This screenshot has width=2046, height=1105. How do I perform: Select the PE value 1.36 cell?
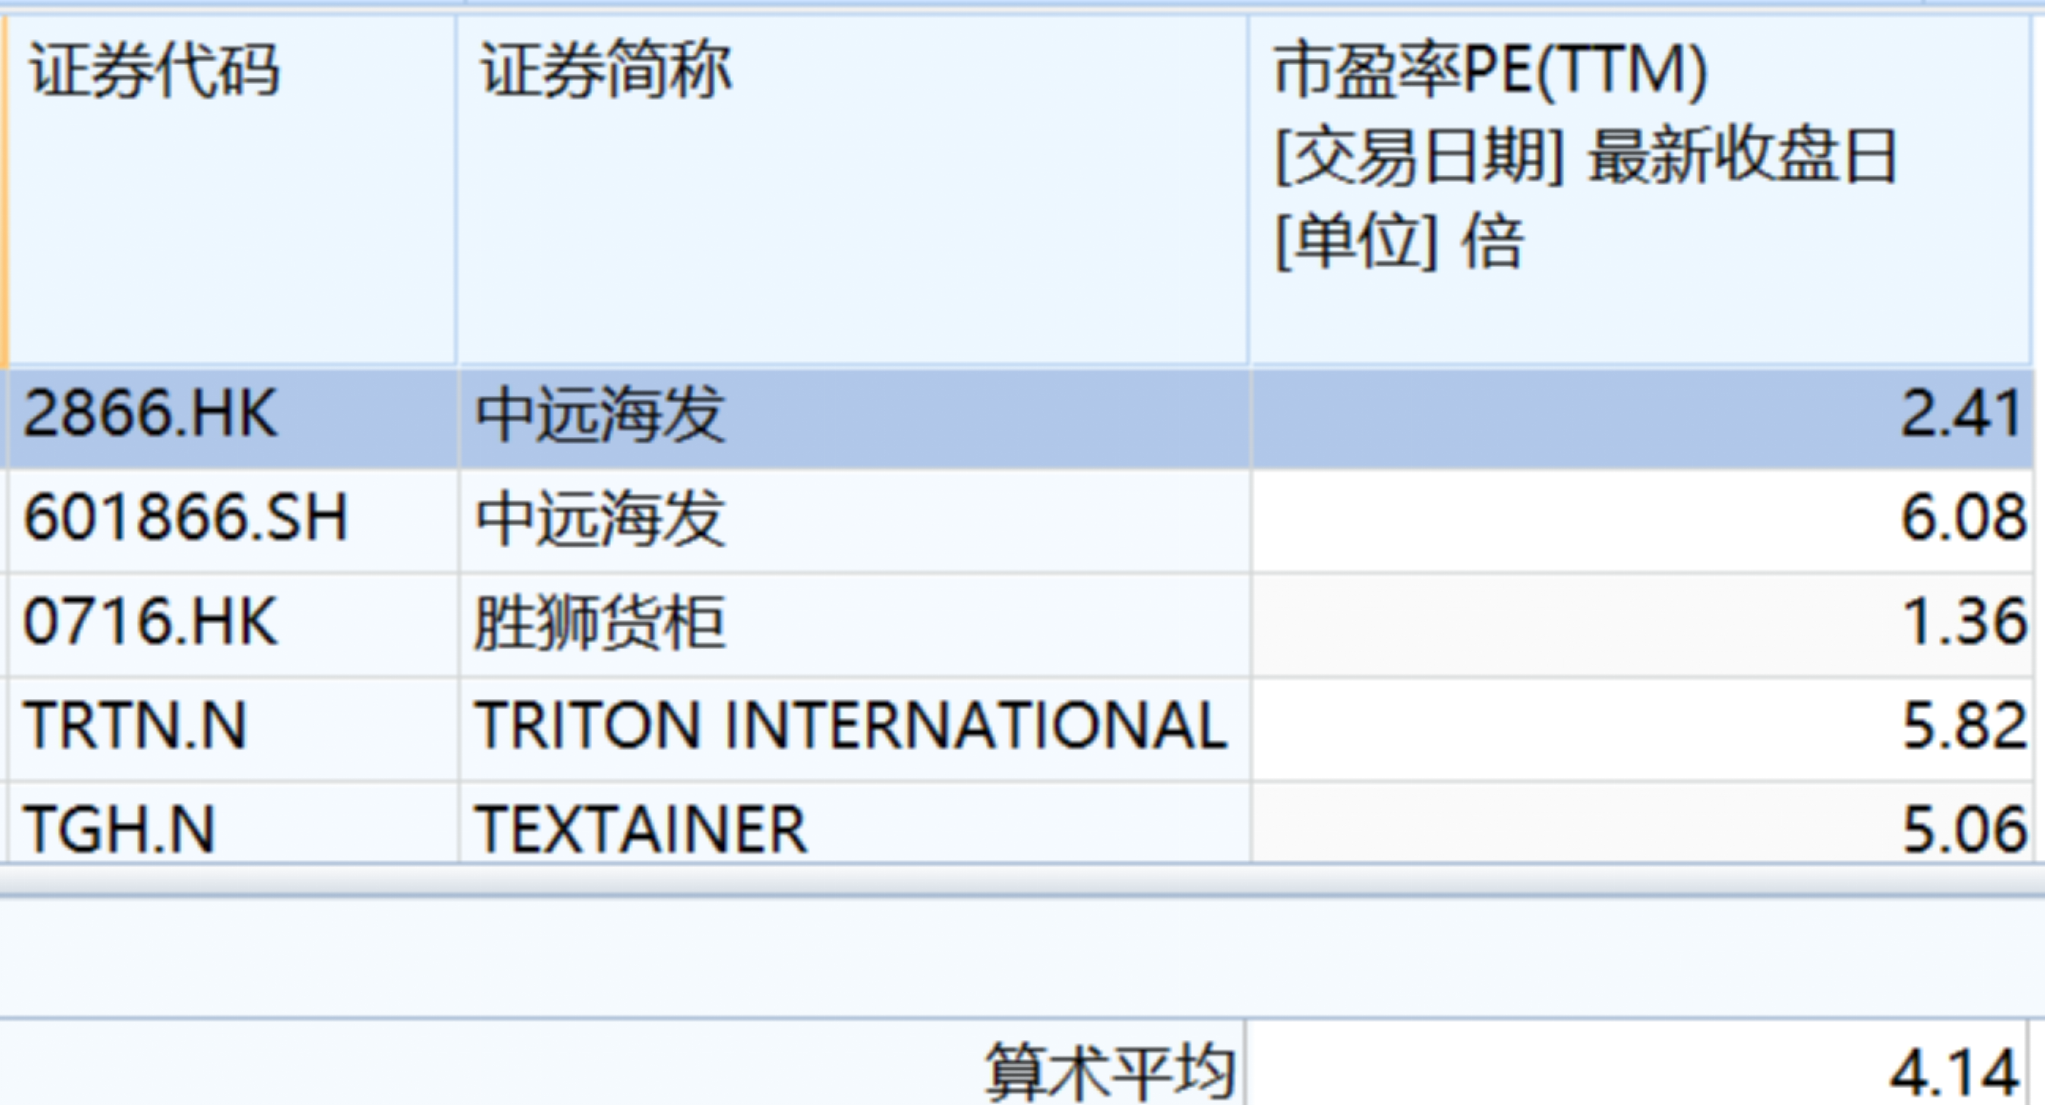(1964, 623)
